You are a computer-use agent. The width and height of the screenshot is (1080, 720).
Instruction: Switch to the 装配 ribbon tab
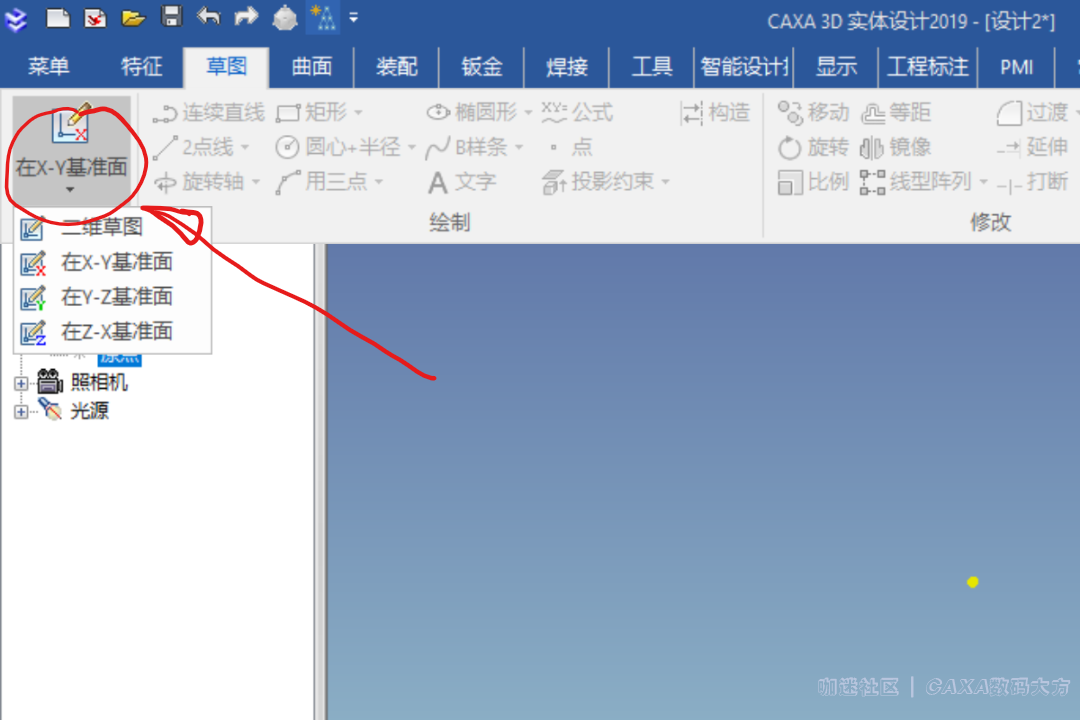(397, 67)
